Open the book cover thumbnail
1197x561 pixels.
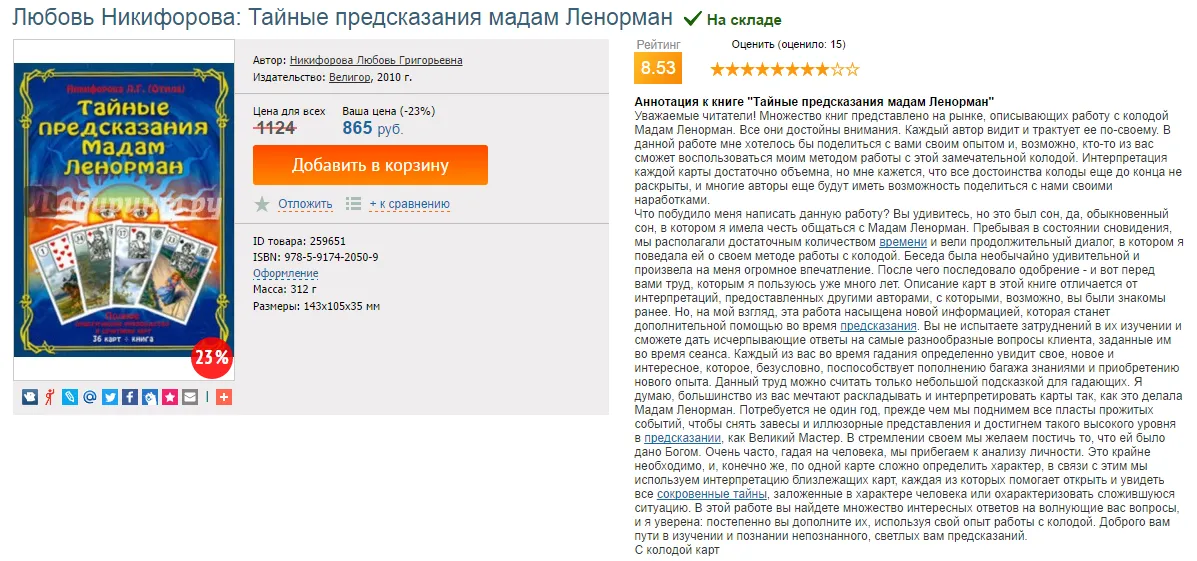tap(123, 210)
